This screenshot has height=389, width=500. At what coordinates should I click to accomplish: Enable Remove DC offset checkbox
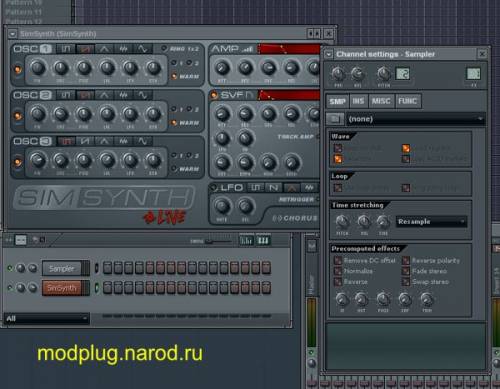(338, 260)
